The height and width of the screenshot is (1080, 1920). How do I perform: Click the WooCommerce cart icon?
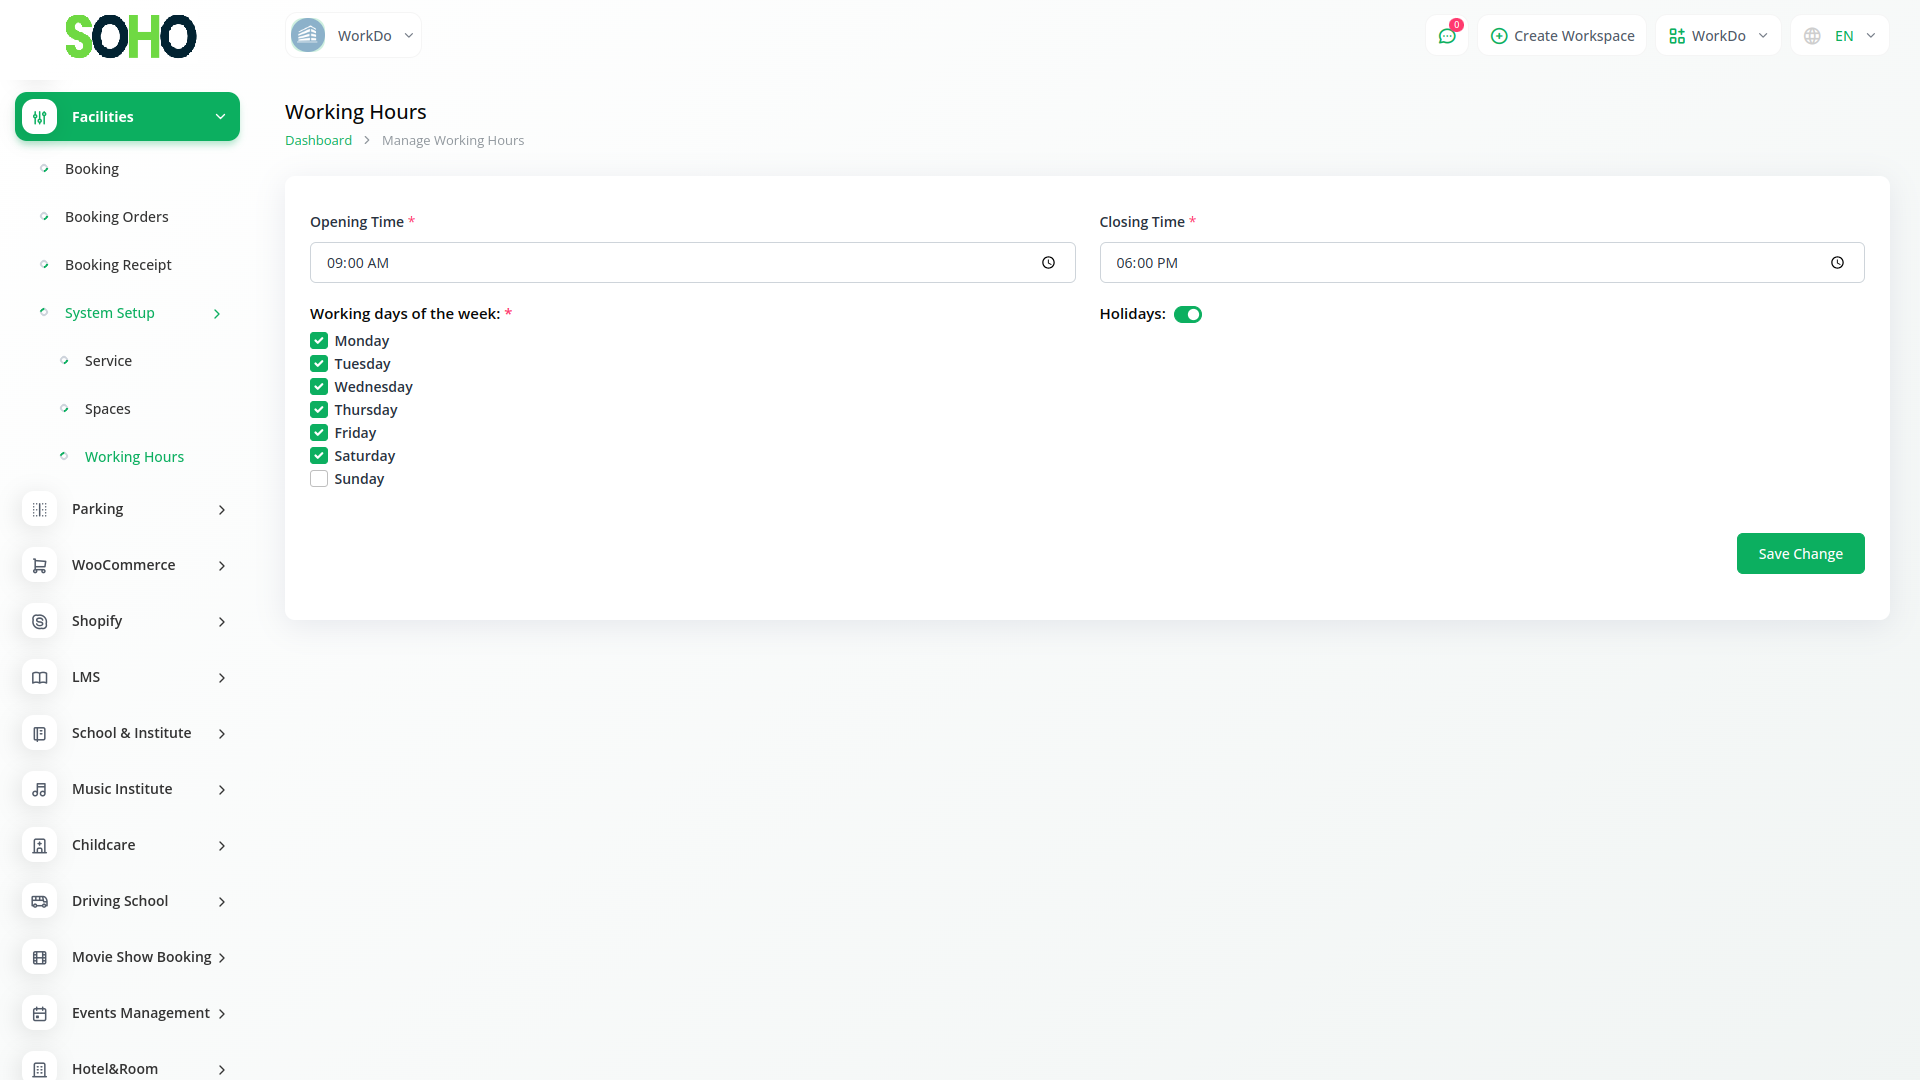pyautogui.click(x=39, y=565)
